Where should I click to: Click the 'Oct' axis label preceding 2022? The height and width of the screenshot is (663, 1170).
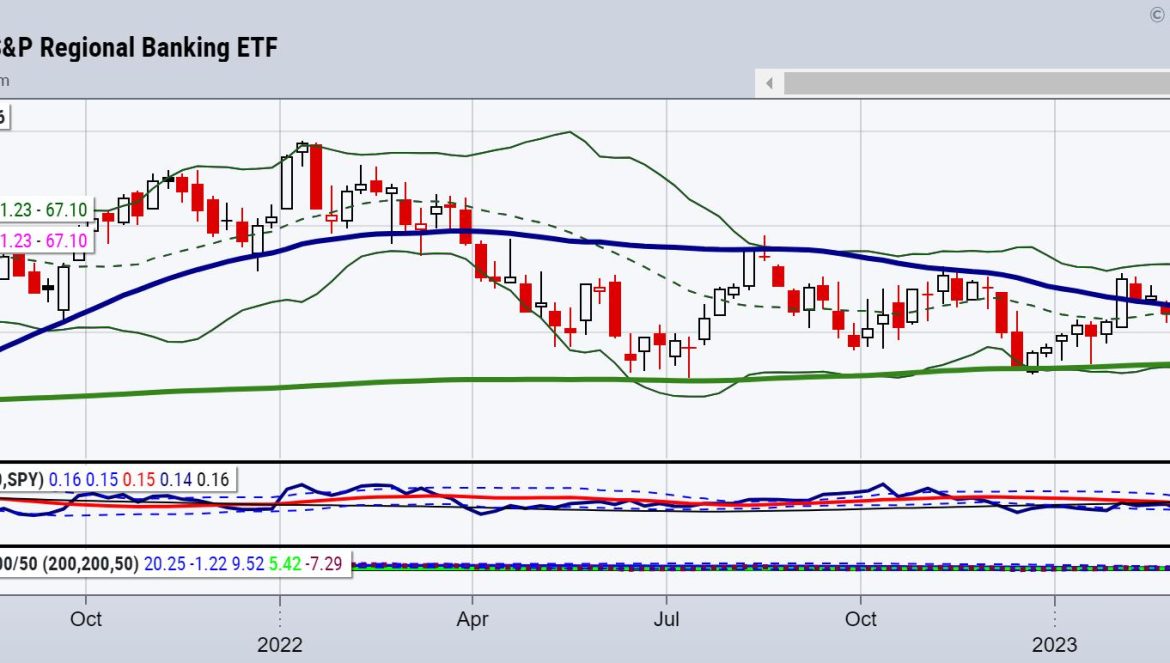click(x=86, y=619)
